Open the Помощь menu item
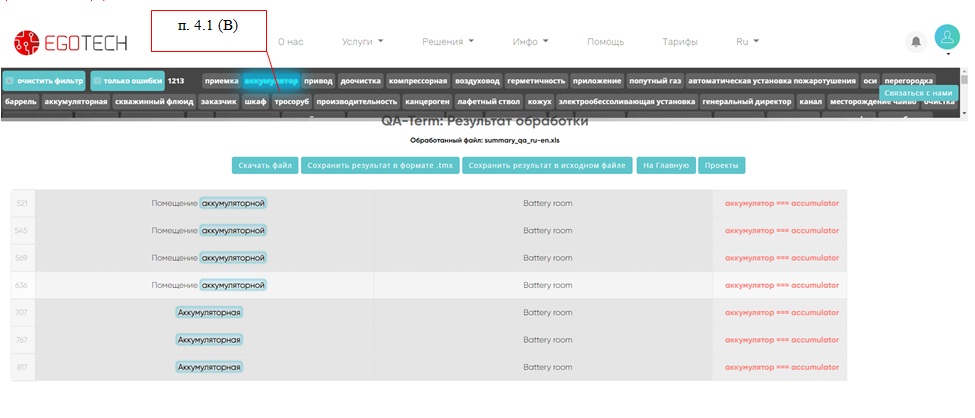Viewport: 975px width, 418px height. (x=605, y=42)
